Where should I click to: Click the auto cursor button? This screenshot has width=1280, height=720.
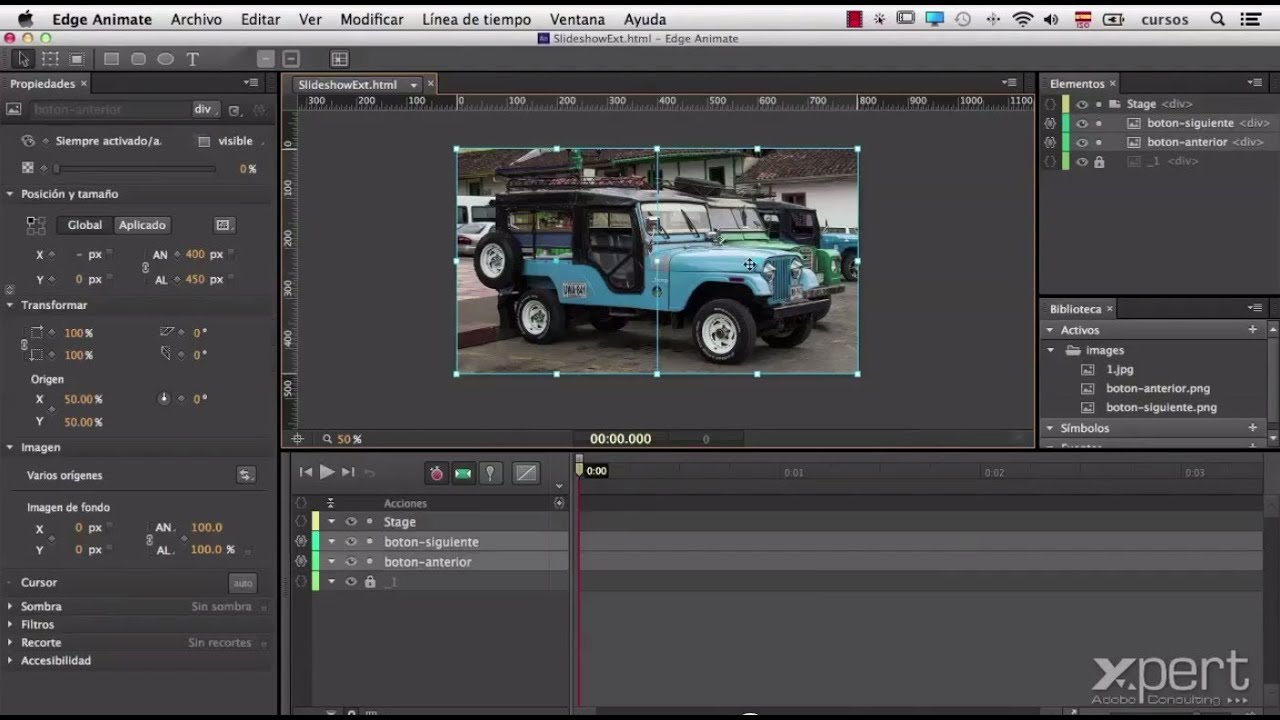pos(242,583)
